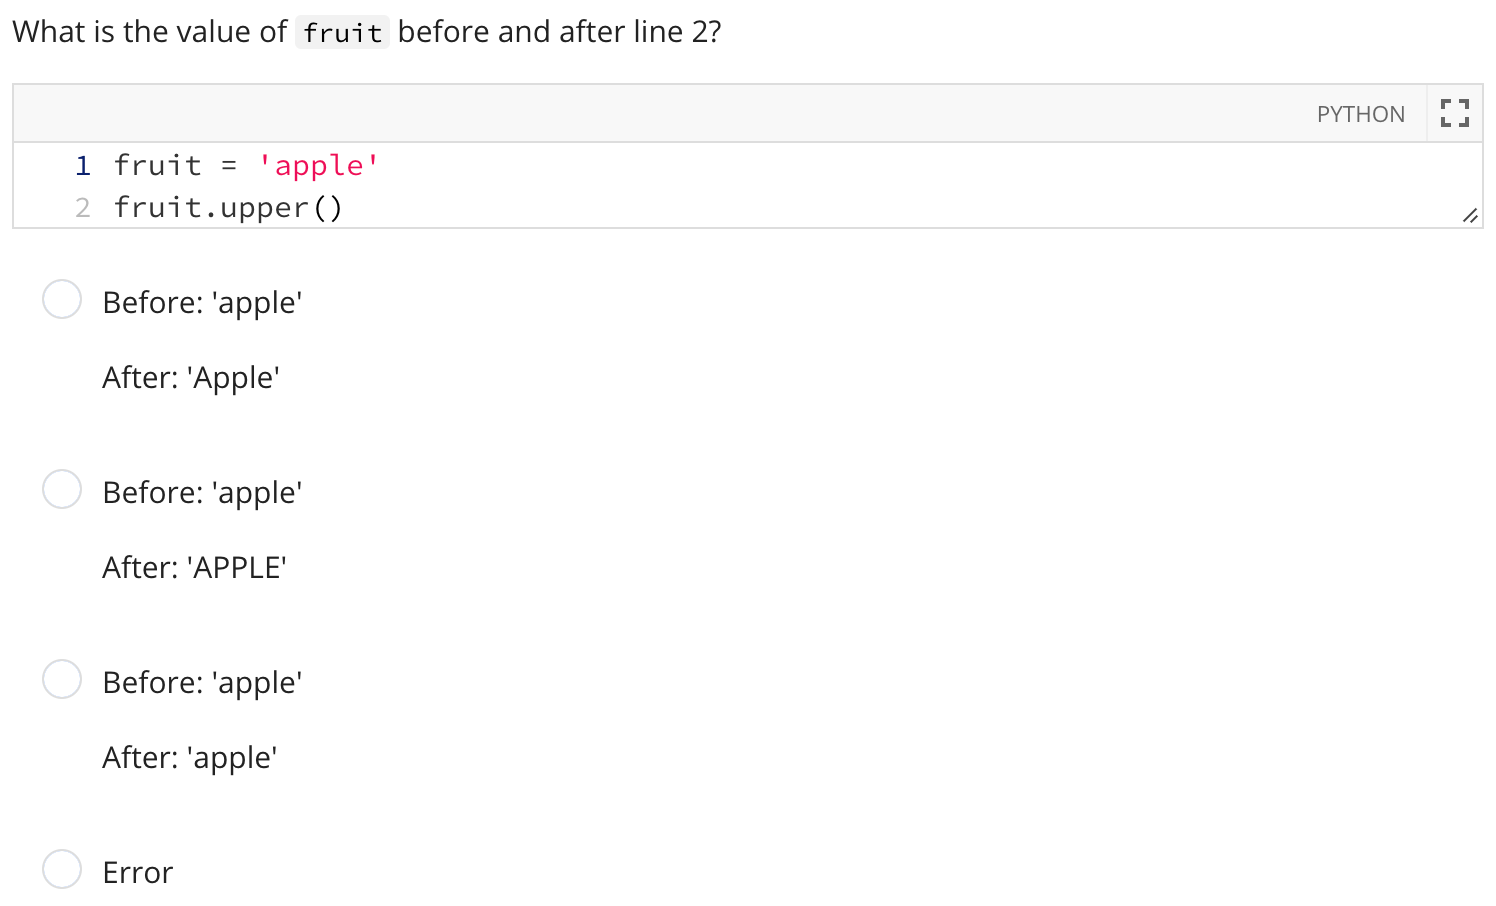The width and height of the screenshot is (1496, 906).
Task: Click line number 2 in the code editor
Action: coord(81,207)
